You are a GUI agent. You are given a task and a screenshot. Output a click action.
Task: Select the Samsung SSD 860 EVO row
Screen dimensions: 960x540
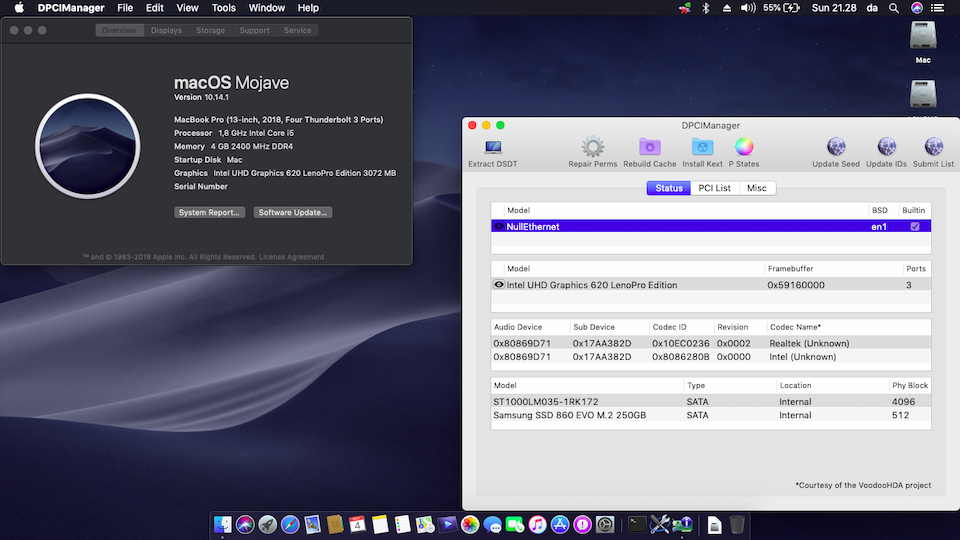711,415
